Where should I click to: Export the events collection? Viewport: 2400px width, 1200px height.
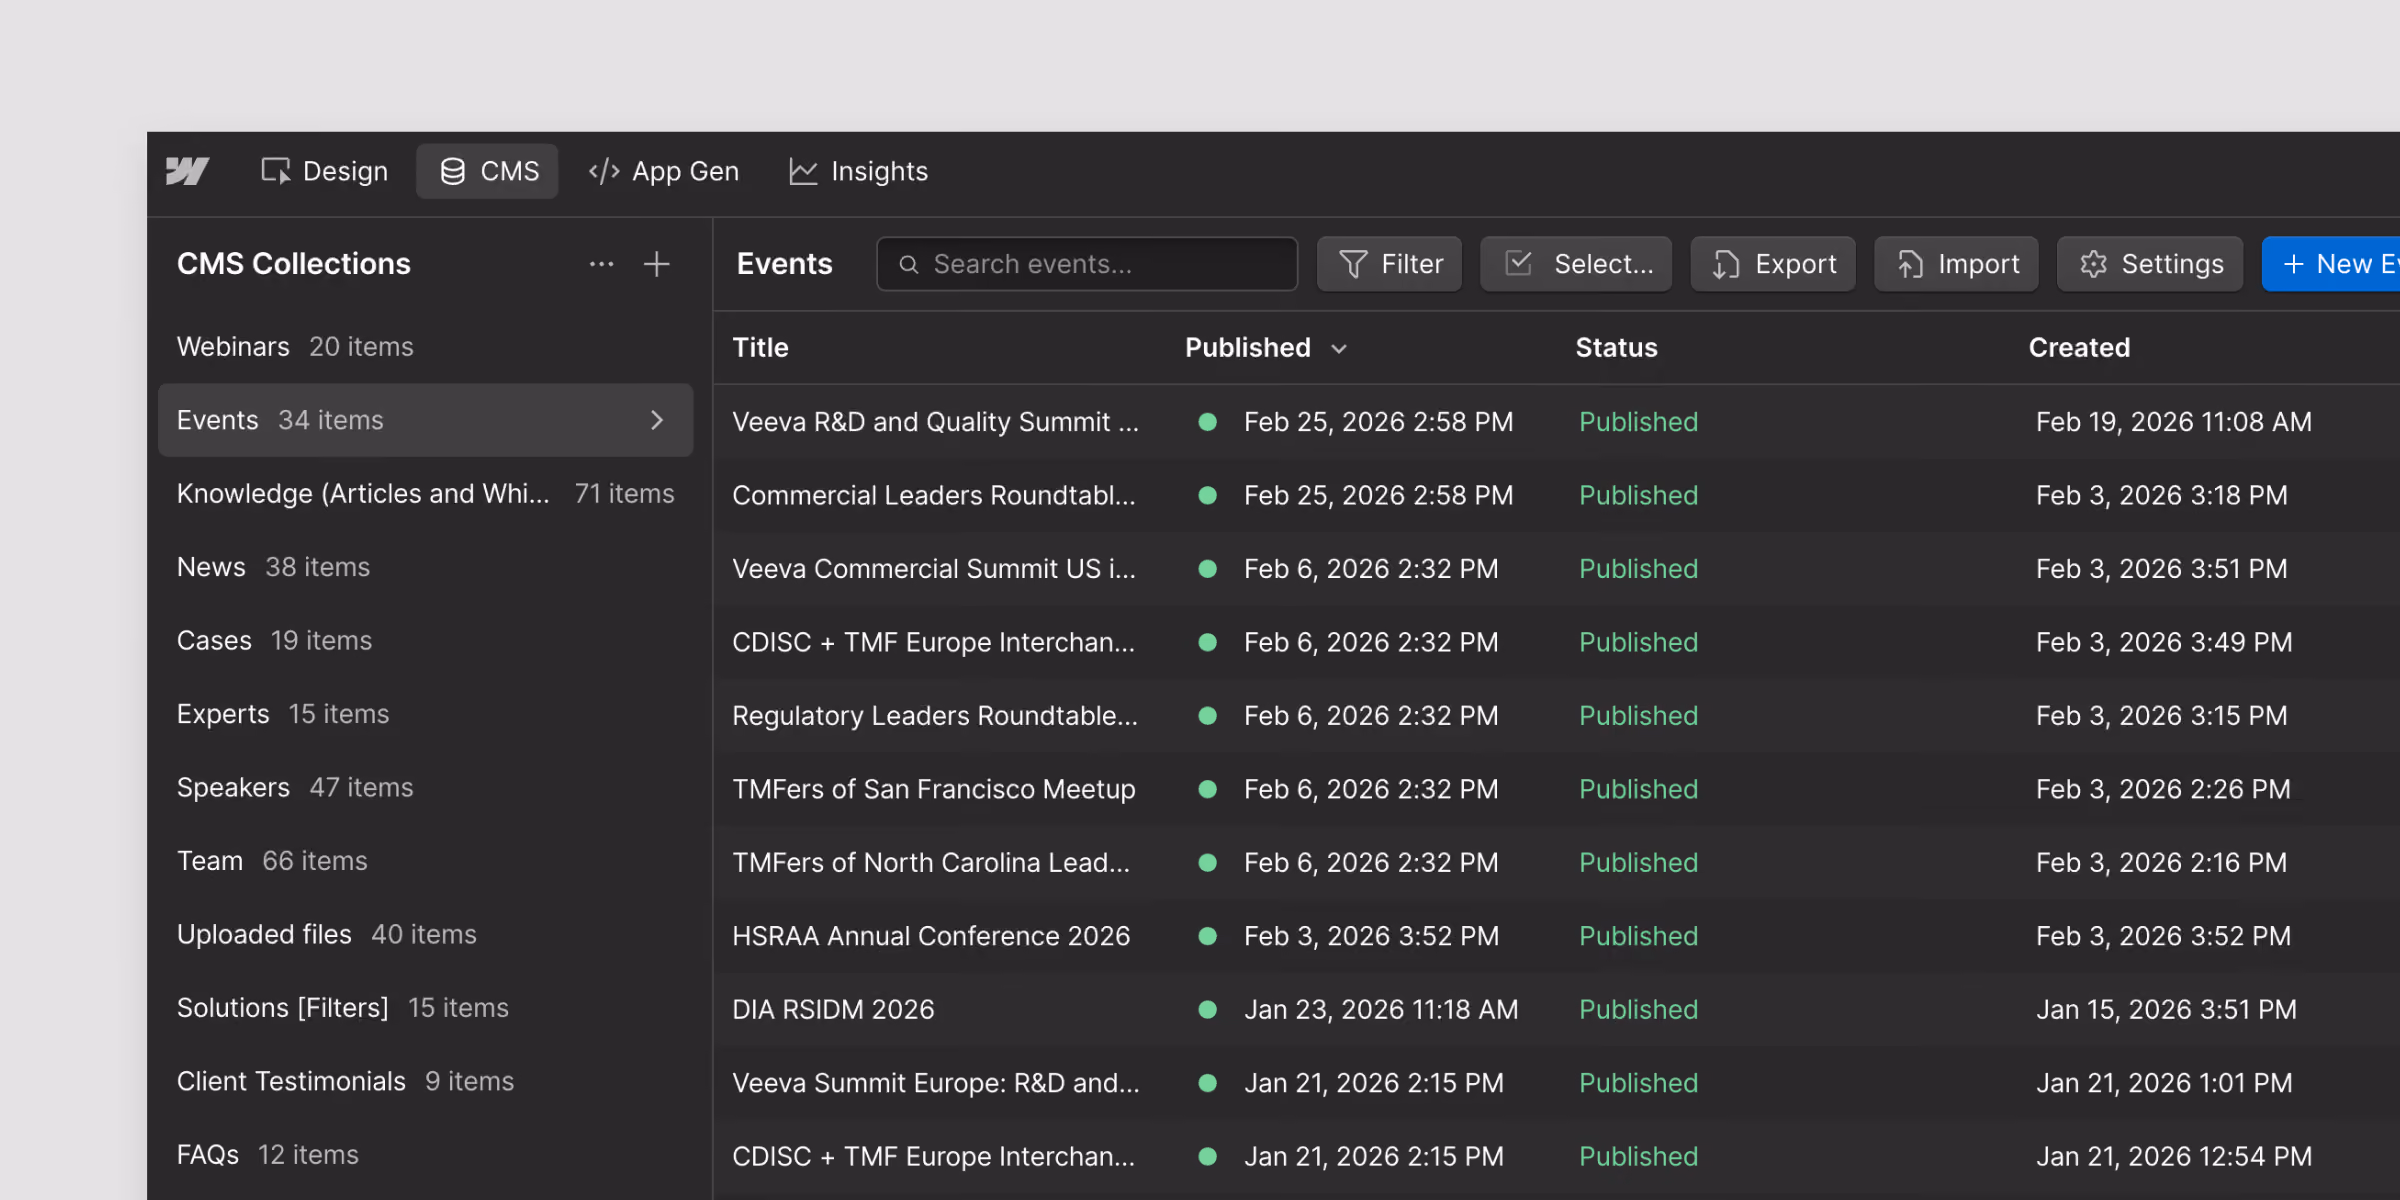[x=1773, y=264]
